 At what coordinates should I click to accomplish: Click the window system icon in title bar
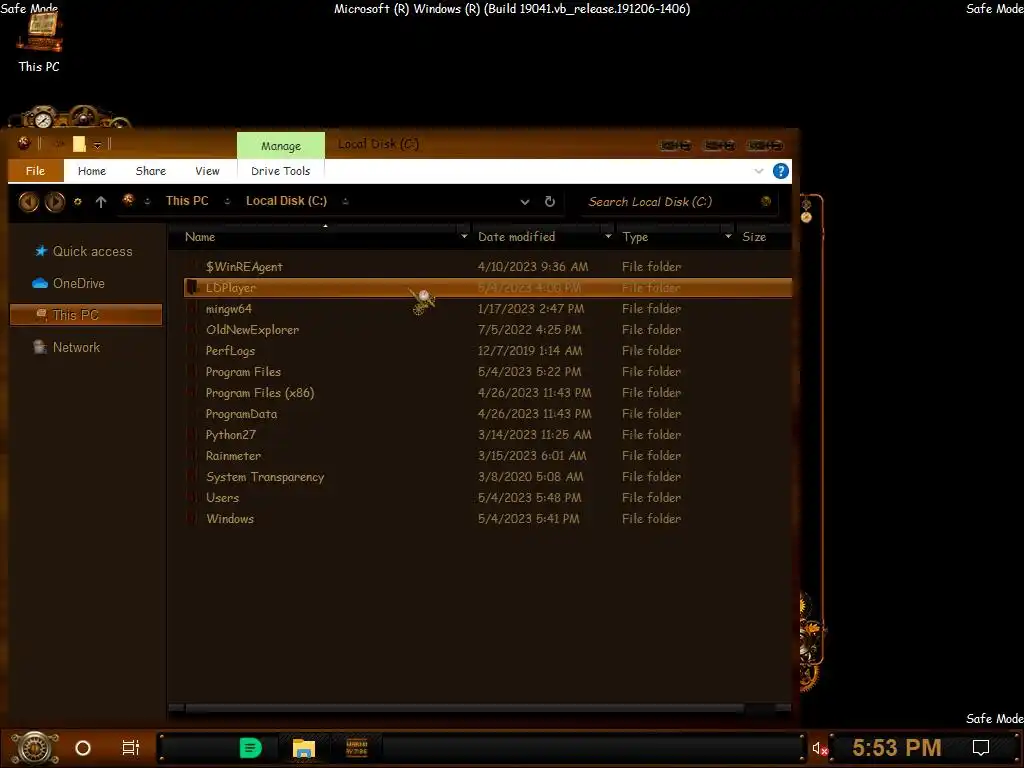(24, 142)
